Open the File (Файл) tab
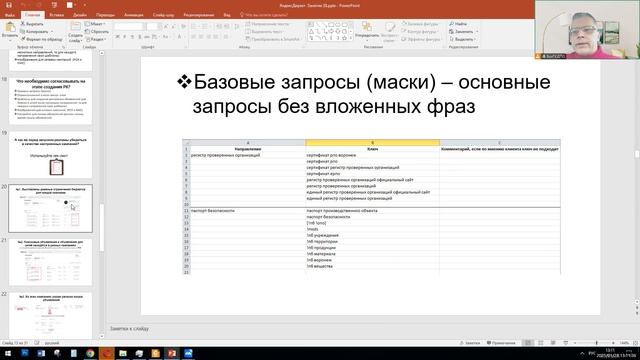The height and width of the screenshot is (360, 640). (9, 15)
